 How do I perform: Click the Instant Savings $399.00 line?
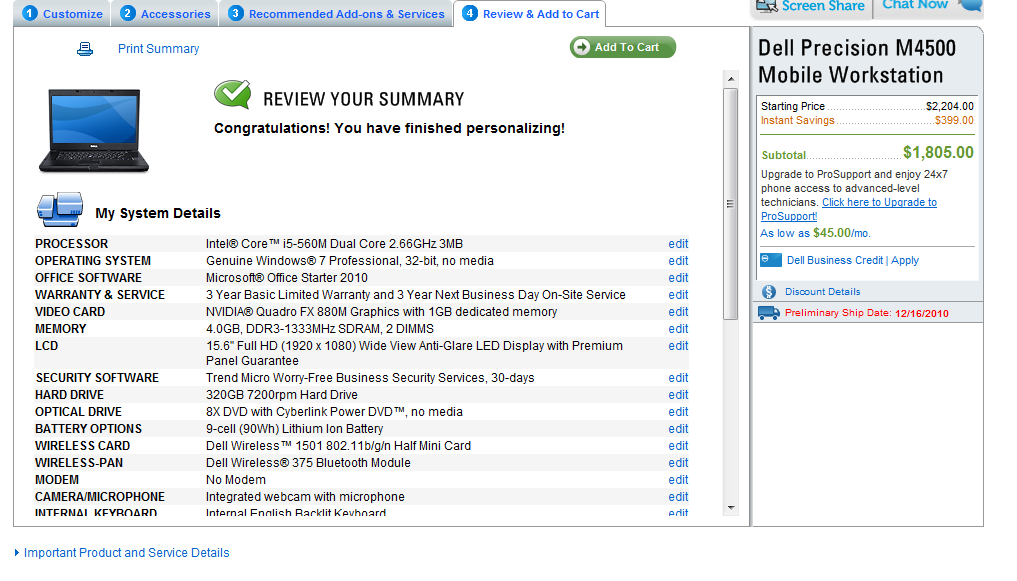pyautogui.click(x=867, y=121)
